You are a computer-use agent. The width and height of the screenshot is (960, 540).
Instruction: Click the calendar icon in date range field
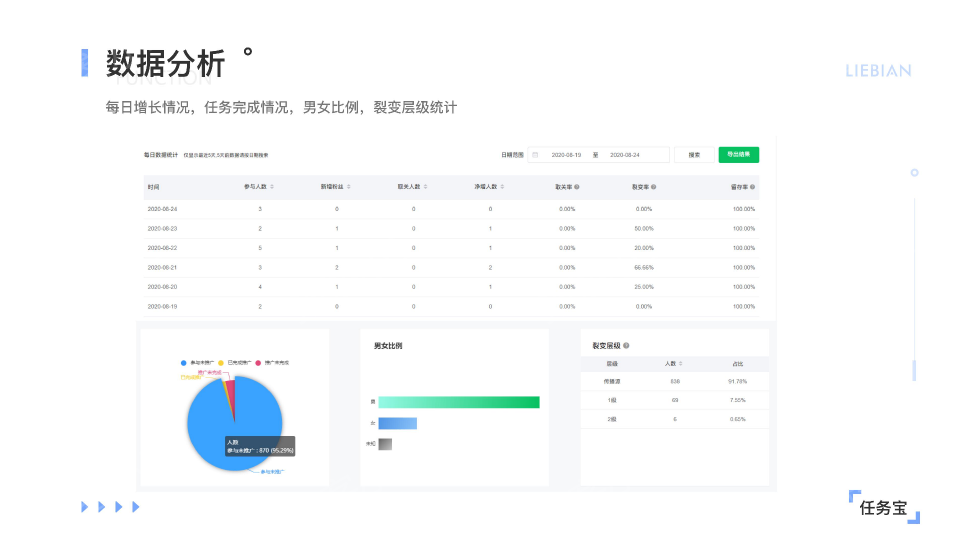click(x=535, y=155)
